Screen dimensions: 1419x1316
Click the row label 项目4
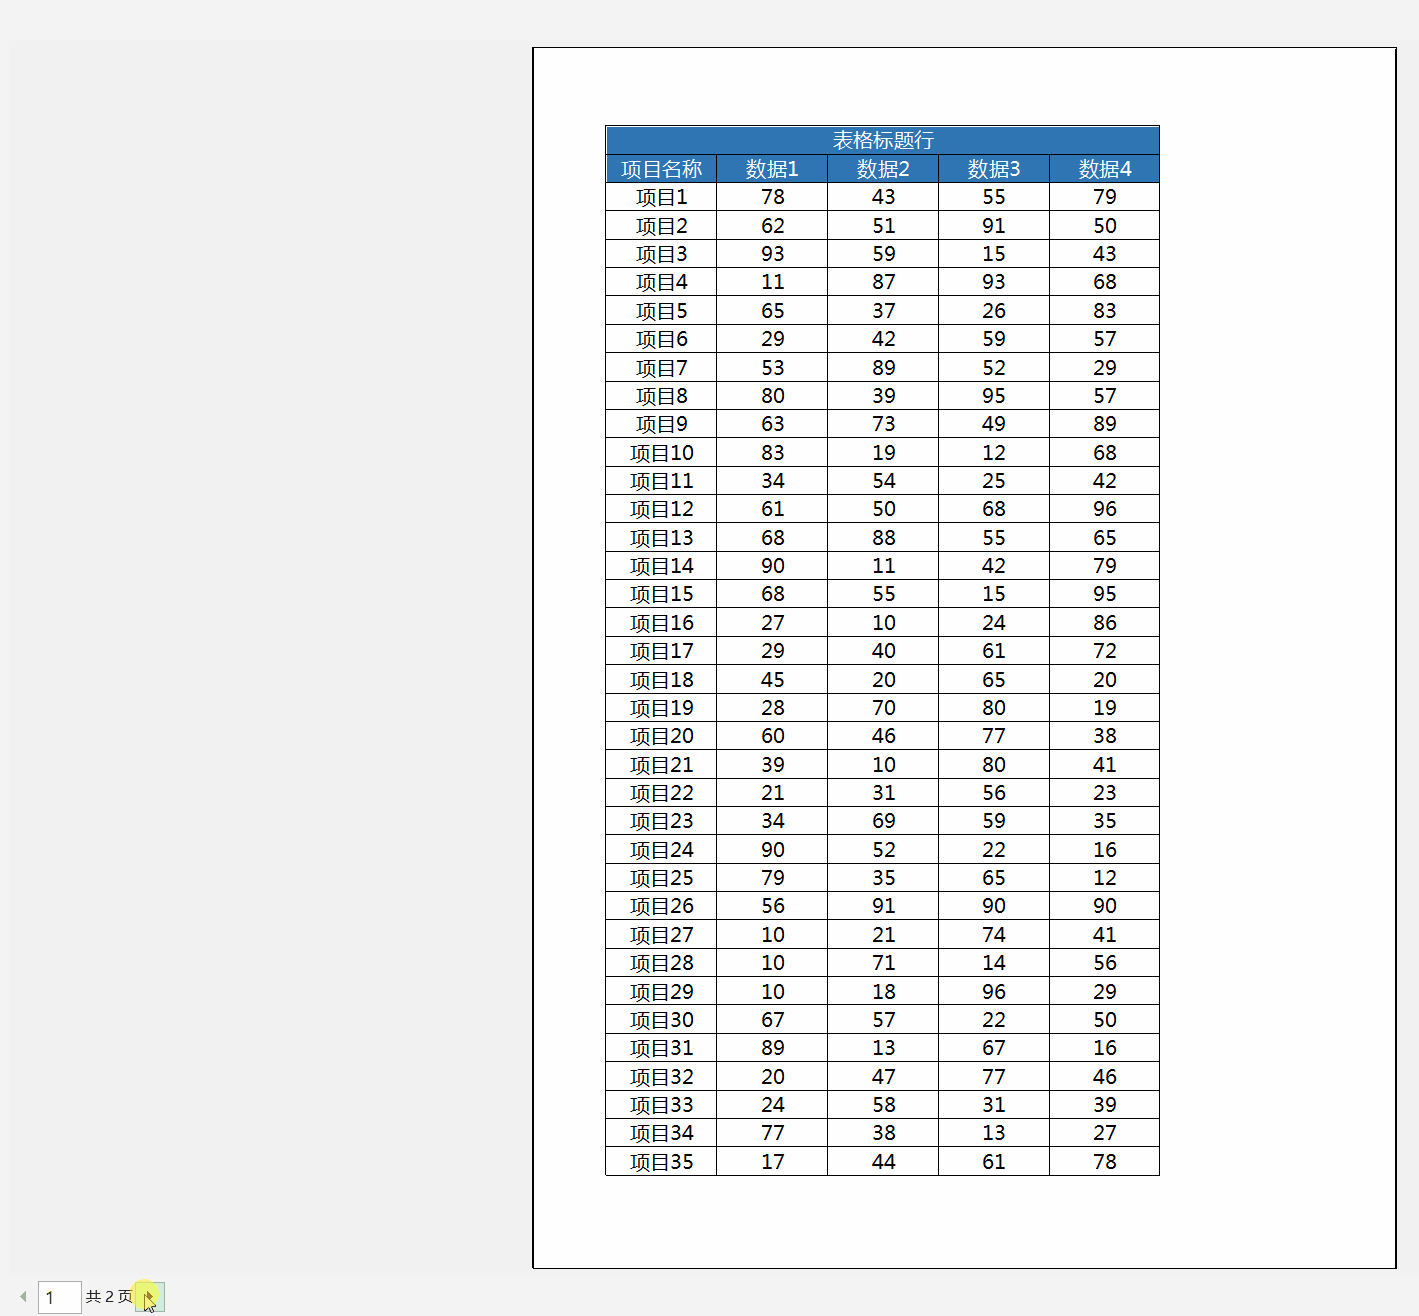pos(662,282)
